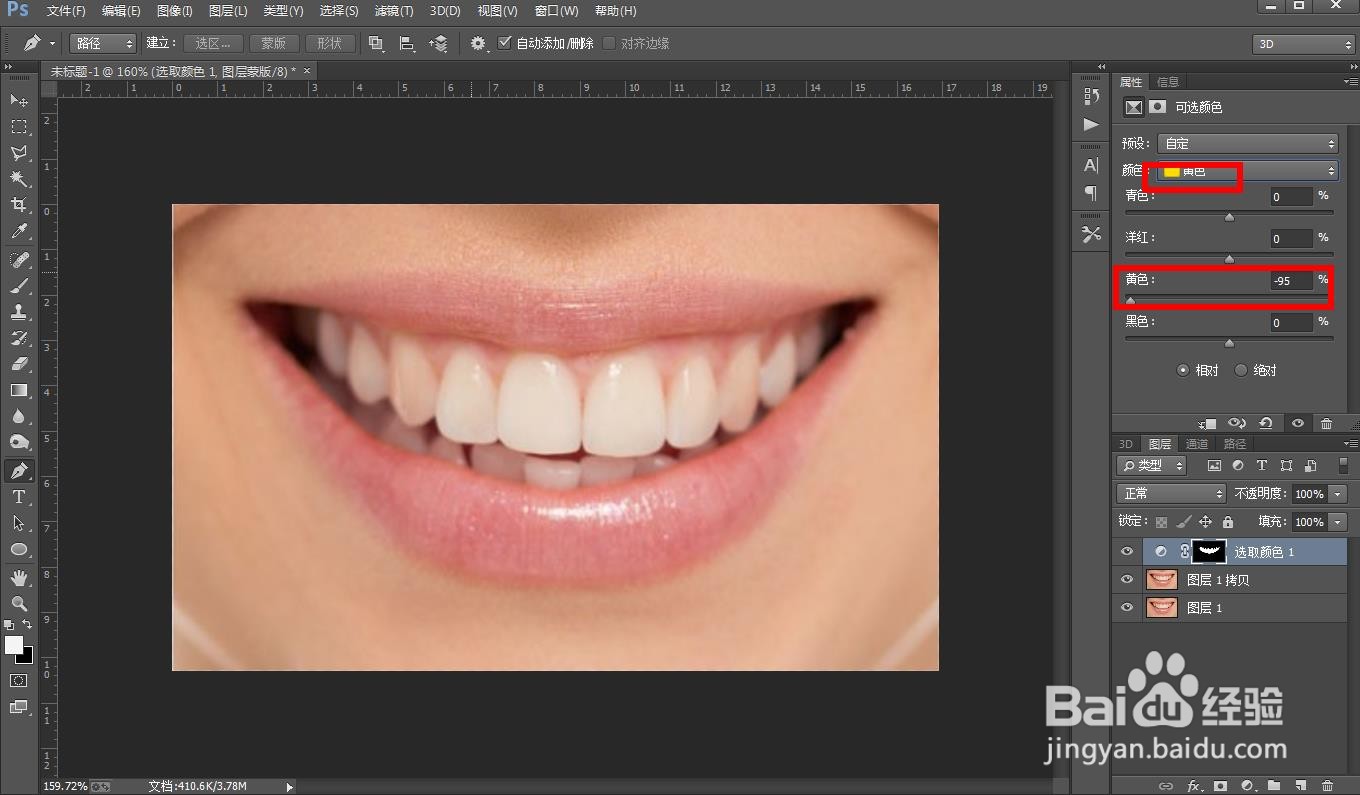Image resolution: width=1360 pixels, height=795 pixels.
Task: Select the Horizontal Type tool
Action: pos(19,497)
